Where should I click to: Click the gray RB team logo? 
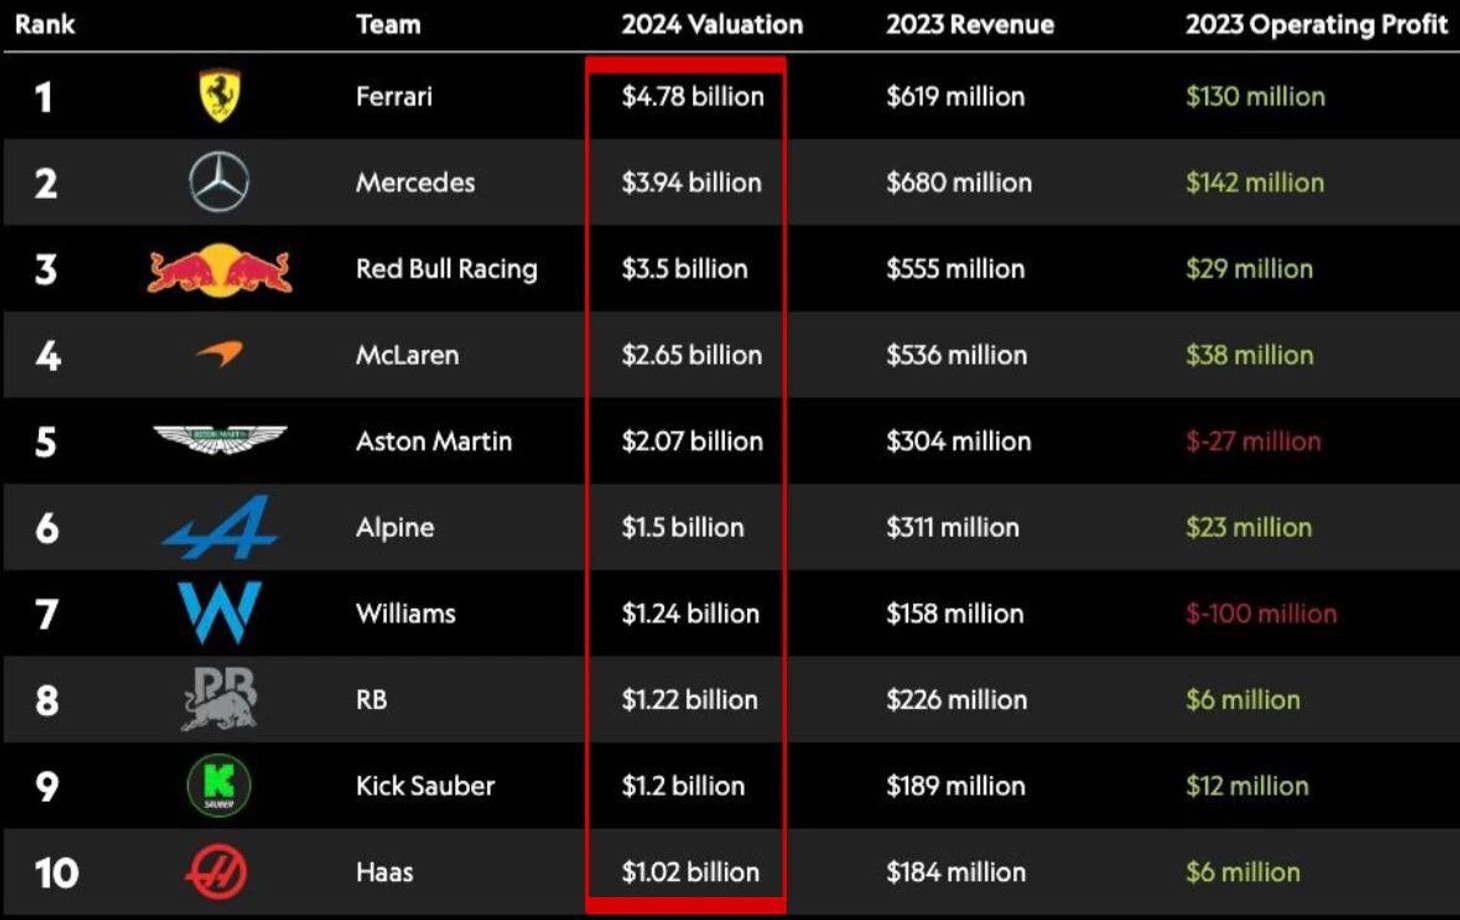click(220, 698)
